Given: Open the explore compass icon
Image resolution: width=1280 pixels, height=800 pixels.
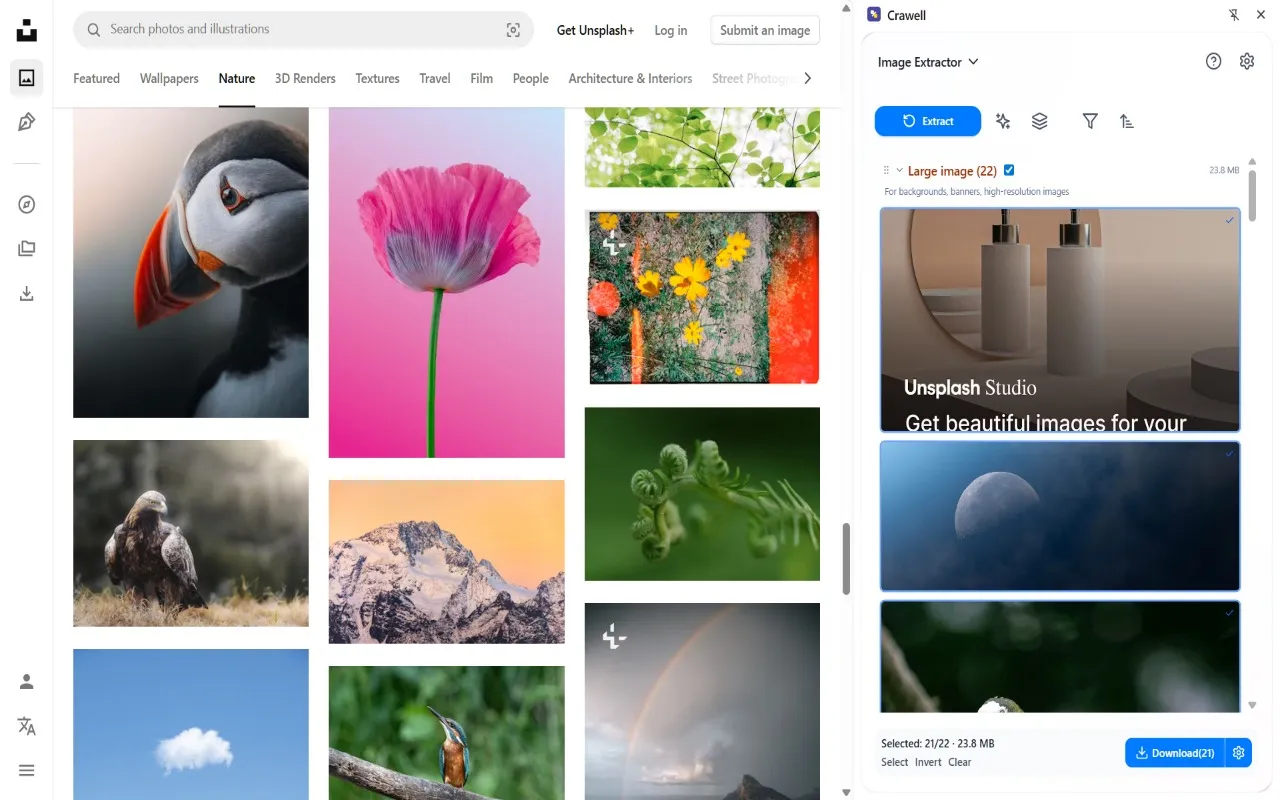Looking at the screenshot, I should (27, 205).
